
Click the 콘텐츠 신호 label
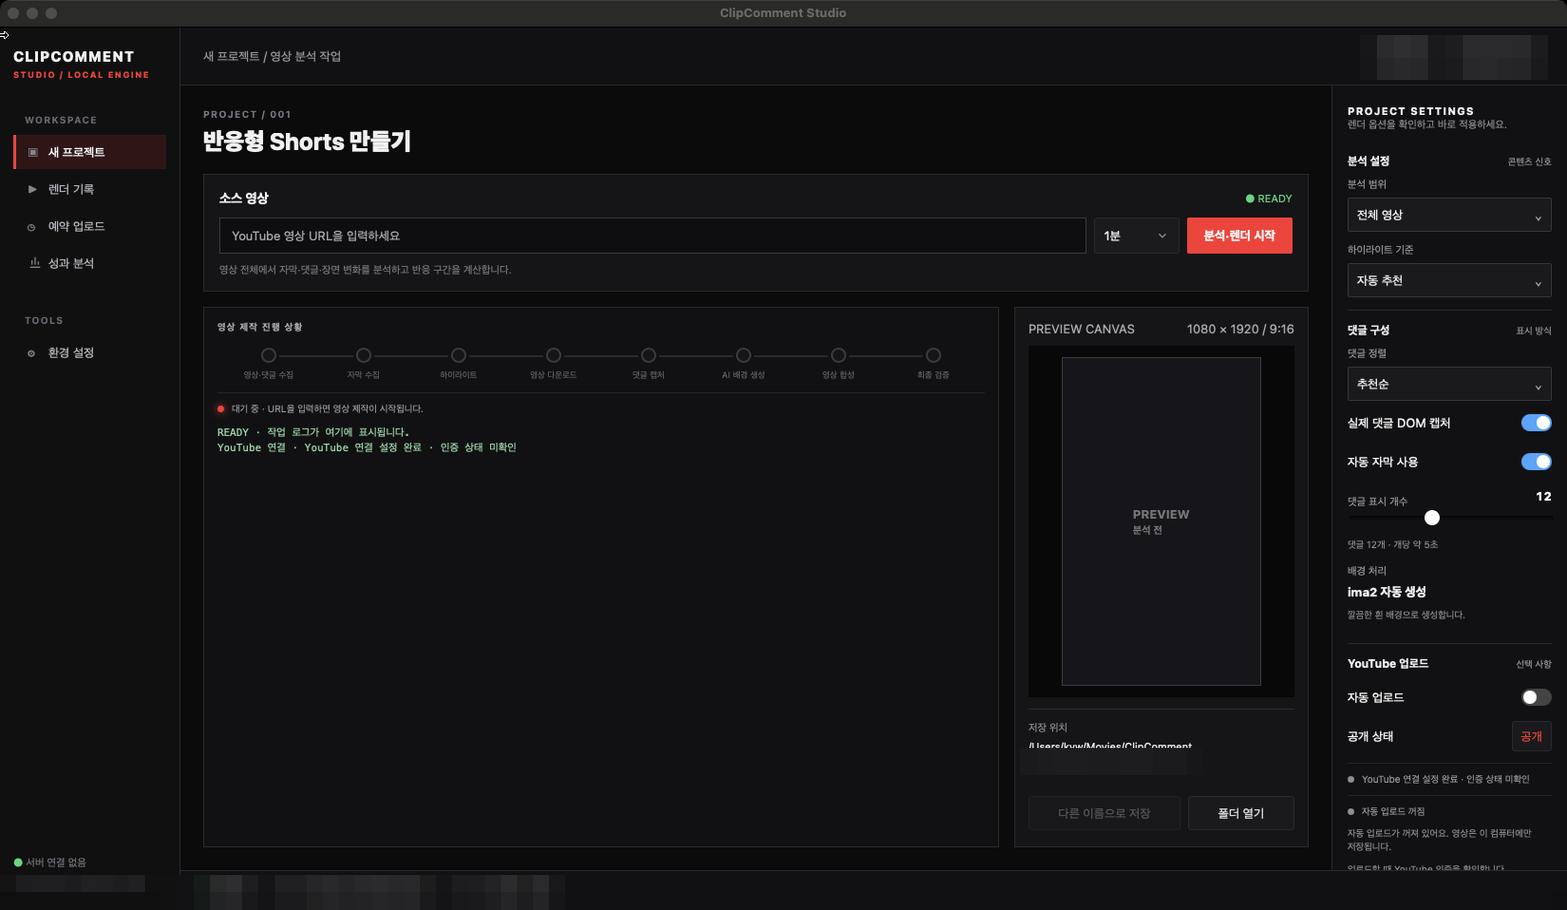pos(1529,161)
